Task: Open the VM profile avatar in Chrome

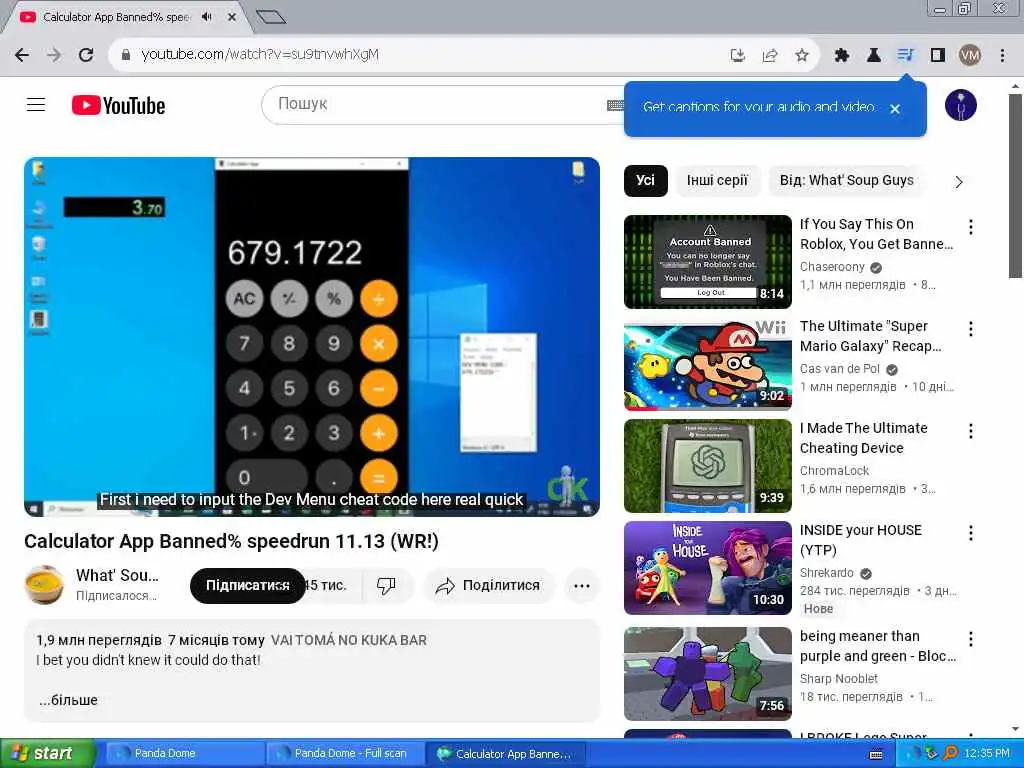Action: tap(970, 56)
